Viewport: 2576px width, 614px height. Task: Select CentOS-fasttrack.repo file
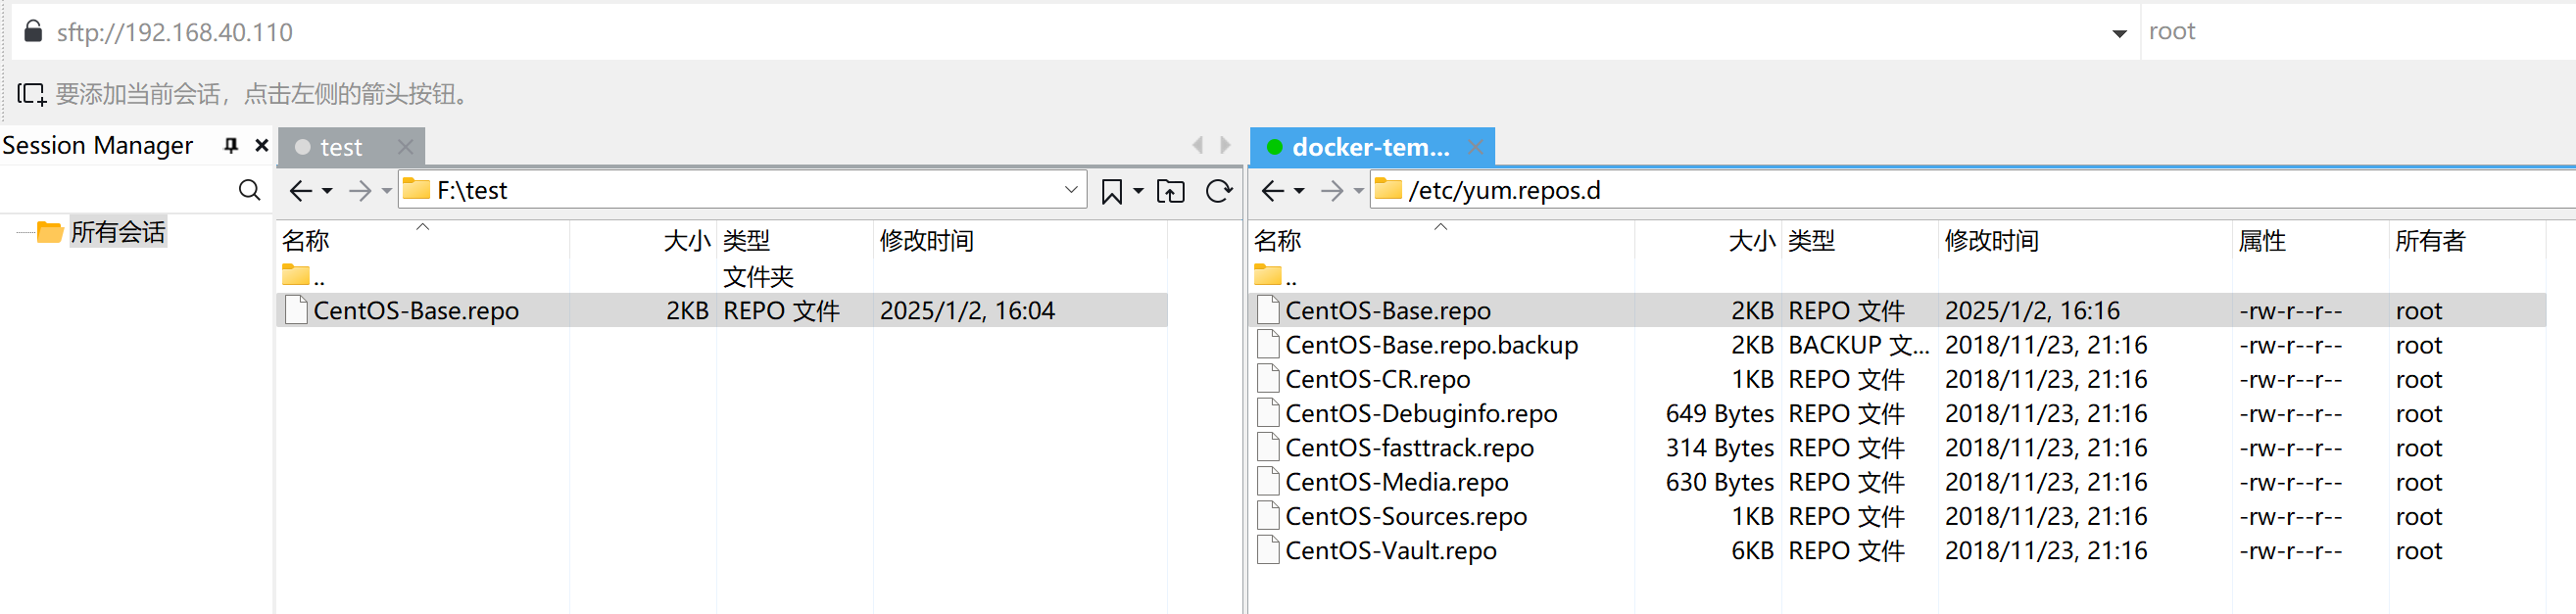tap(1898, 448)
